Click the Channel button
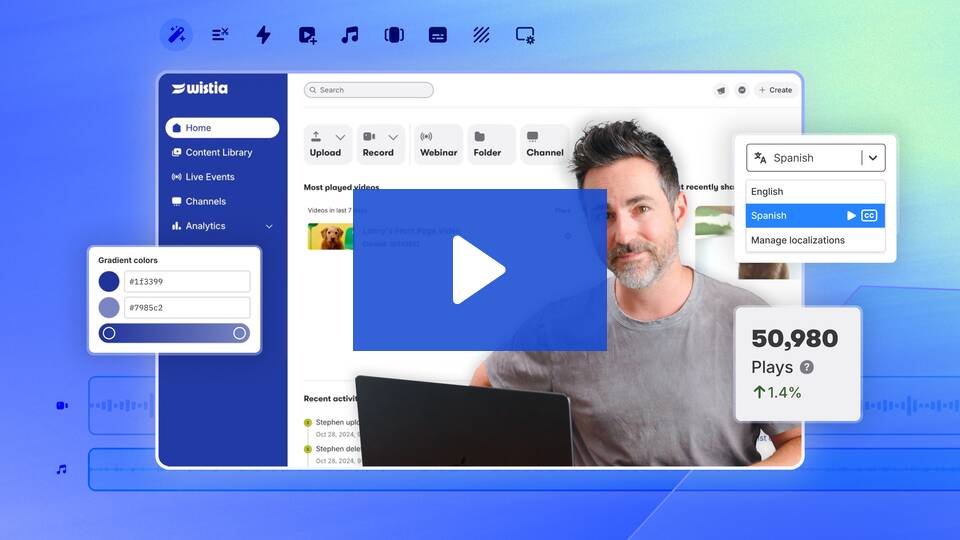This screenshot has width=960, height=540. pyautogui.click(x=545, y=144)
